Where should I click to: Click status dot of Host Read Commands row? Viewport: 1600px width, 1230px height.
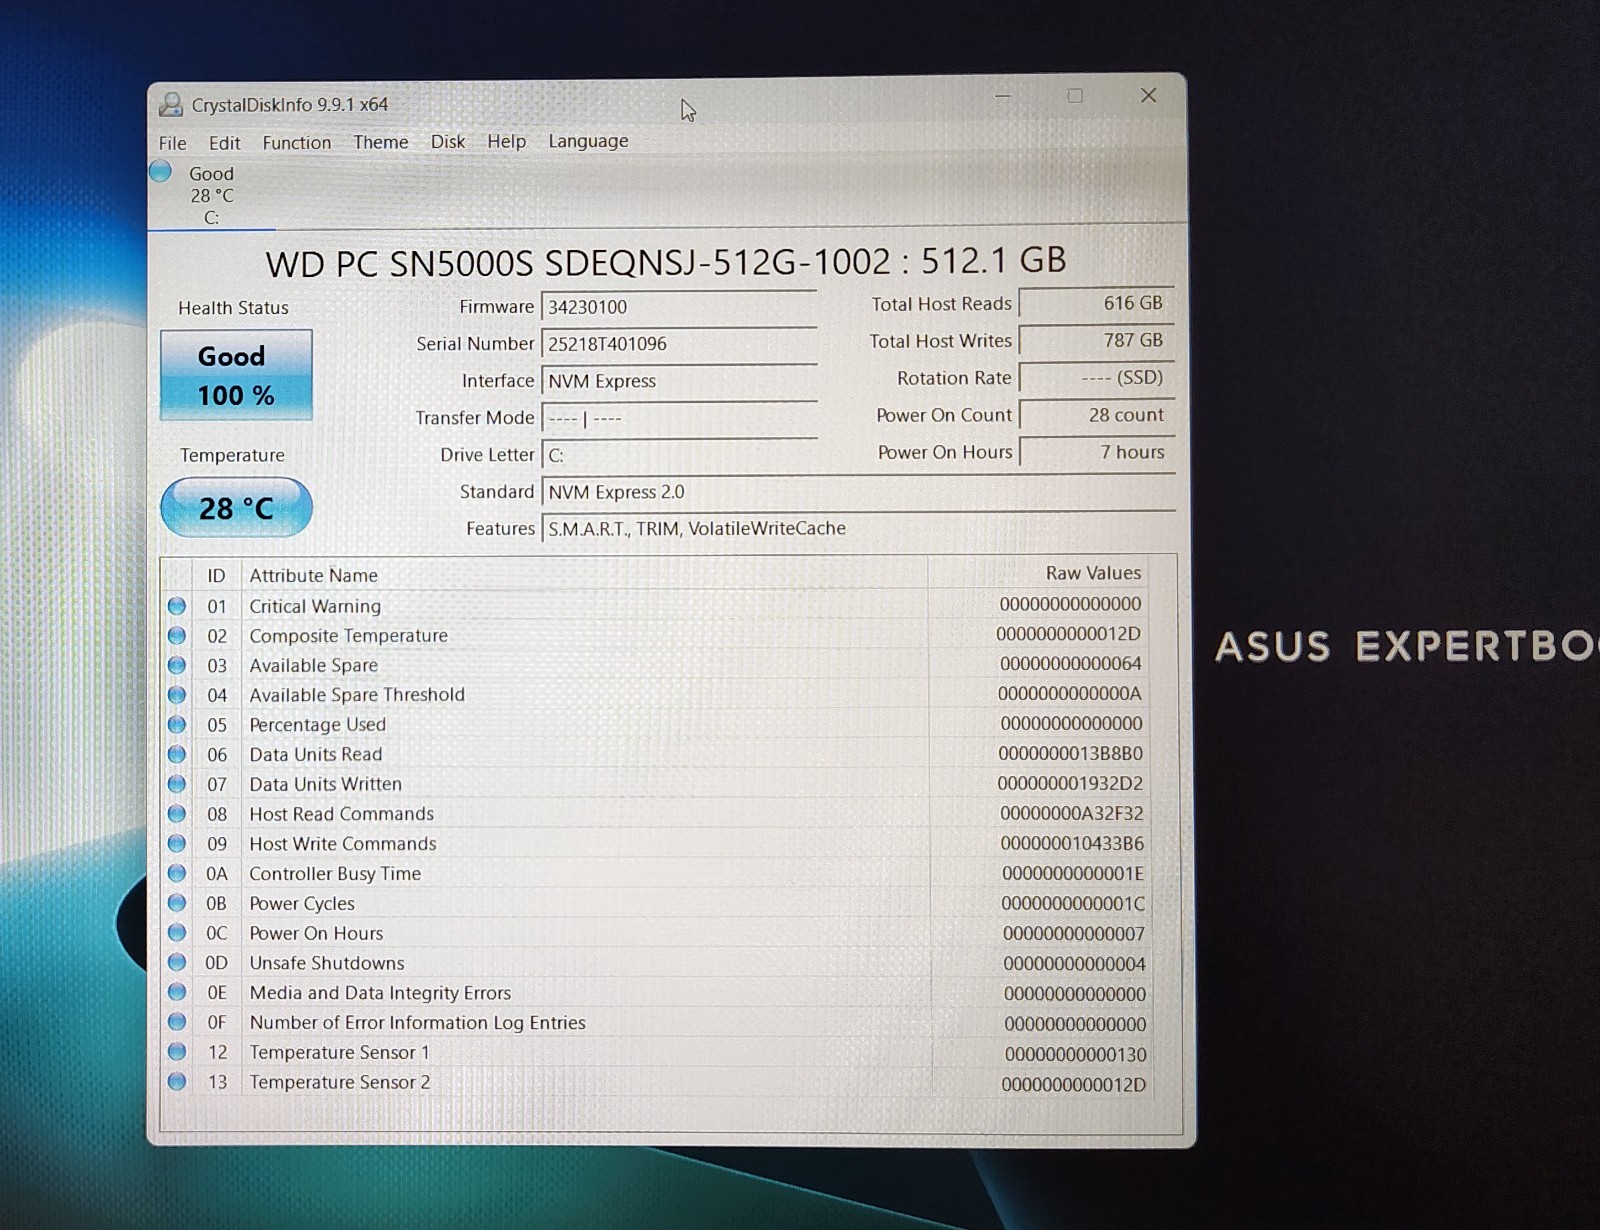click(x=177, y=813)
